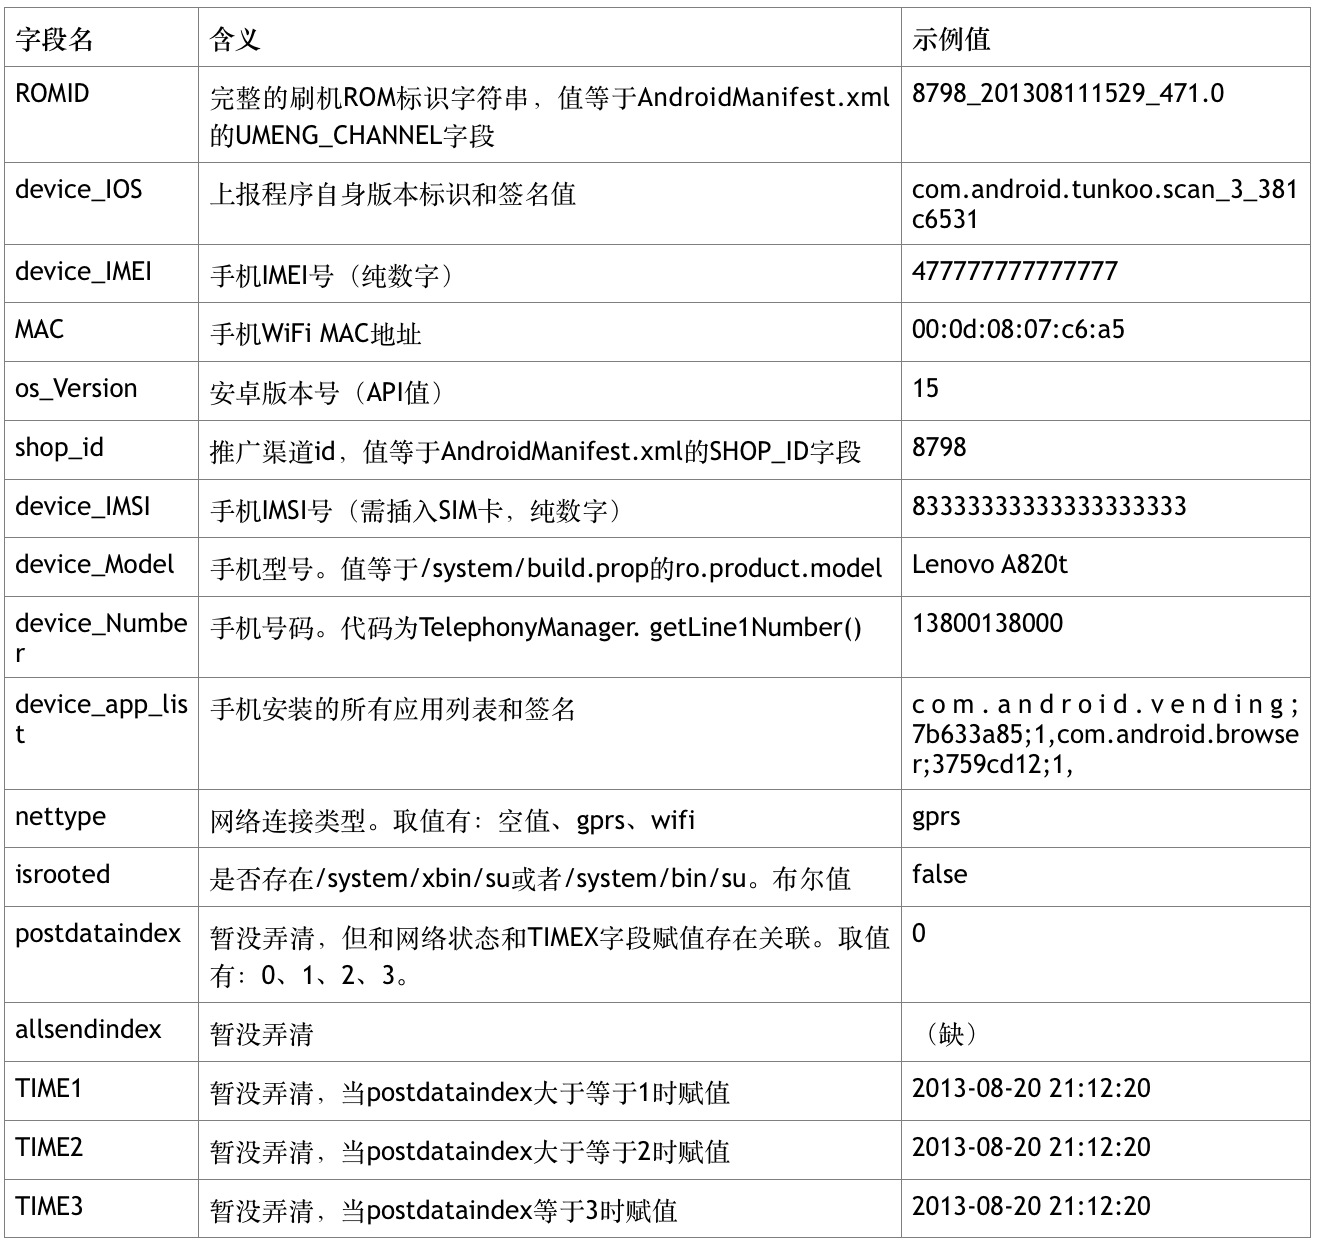Click MAC address value 00:0d:08:07:c6:a5
Image resolution: width=1318 pixels, height=1244 pixels.
tap(1018, 330)
